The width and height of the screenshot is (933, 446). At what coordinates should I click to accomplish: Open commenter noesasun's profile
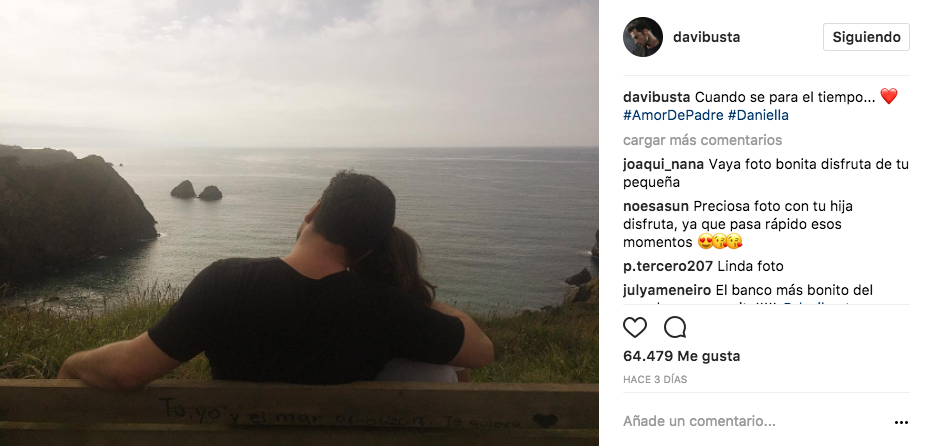coord(656,206)
